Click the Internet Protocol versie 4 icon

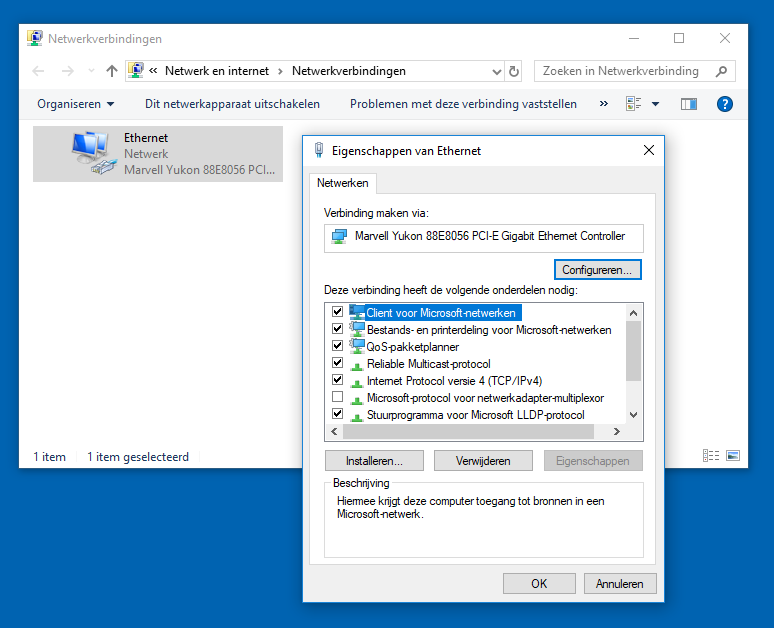click(357, 383)
